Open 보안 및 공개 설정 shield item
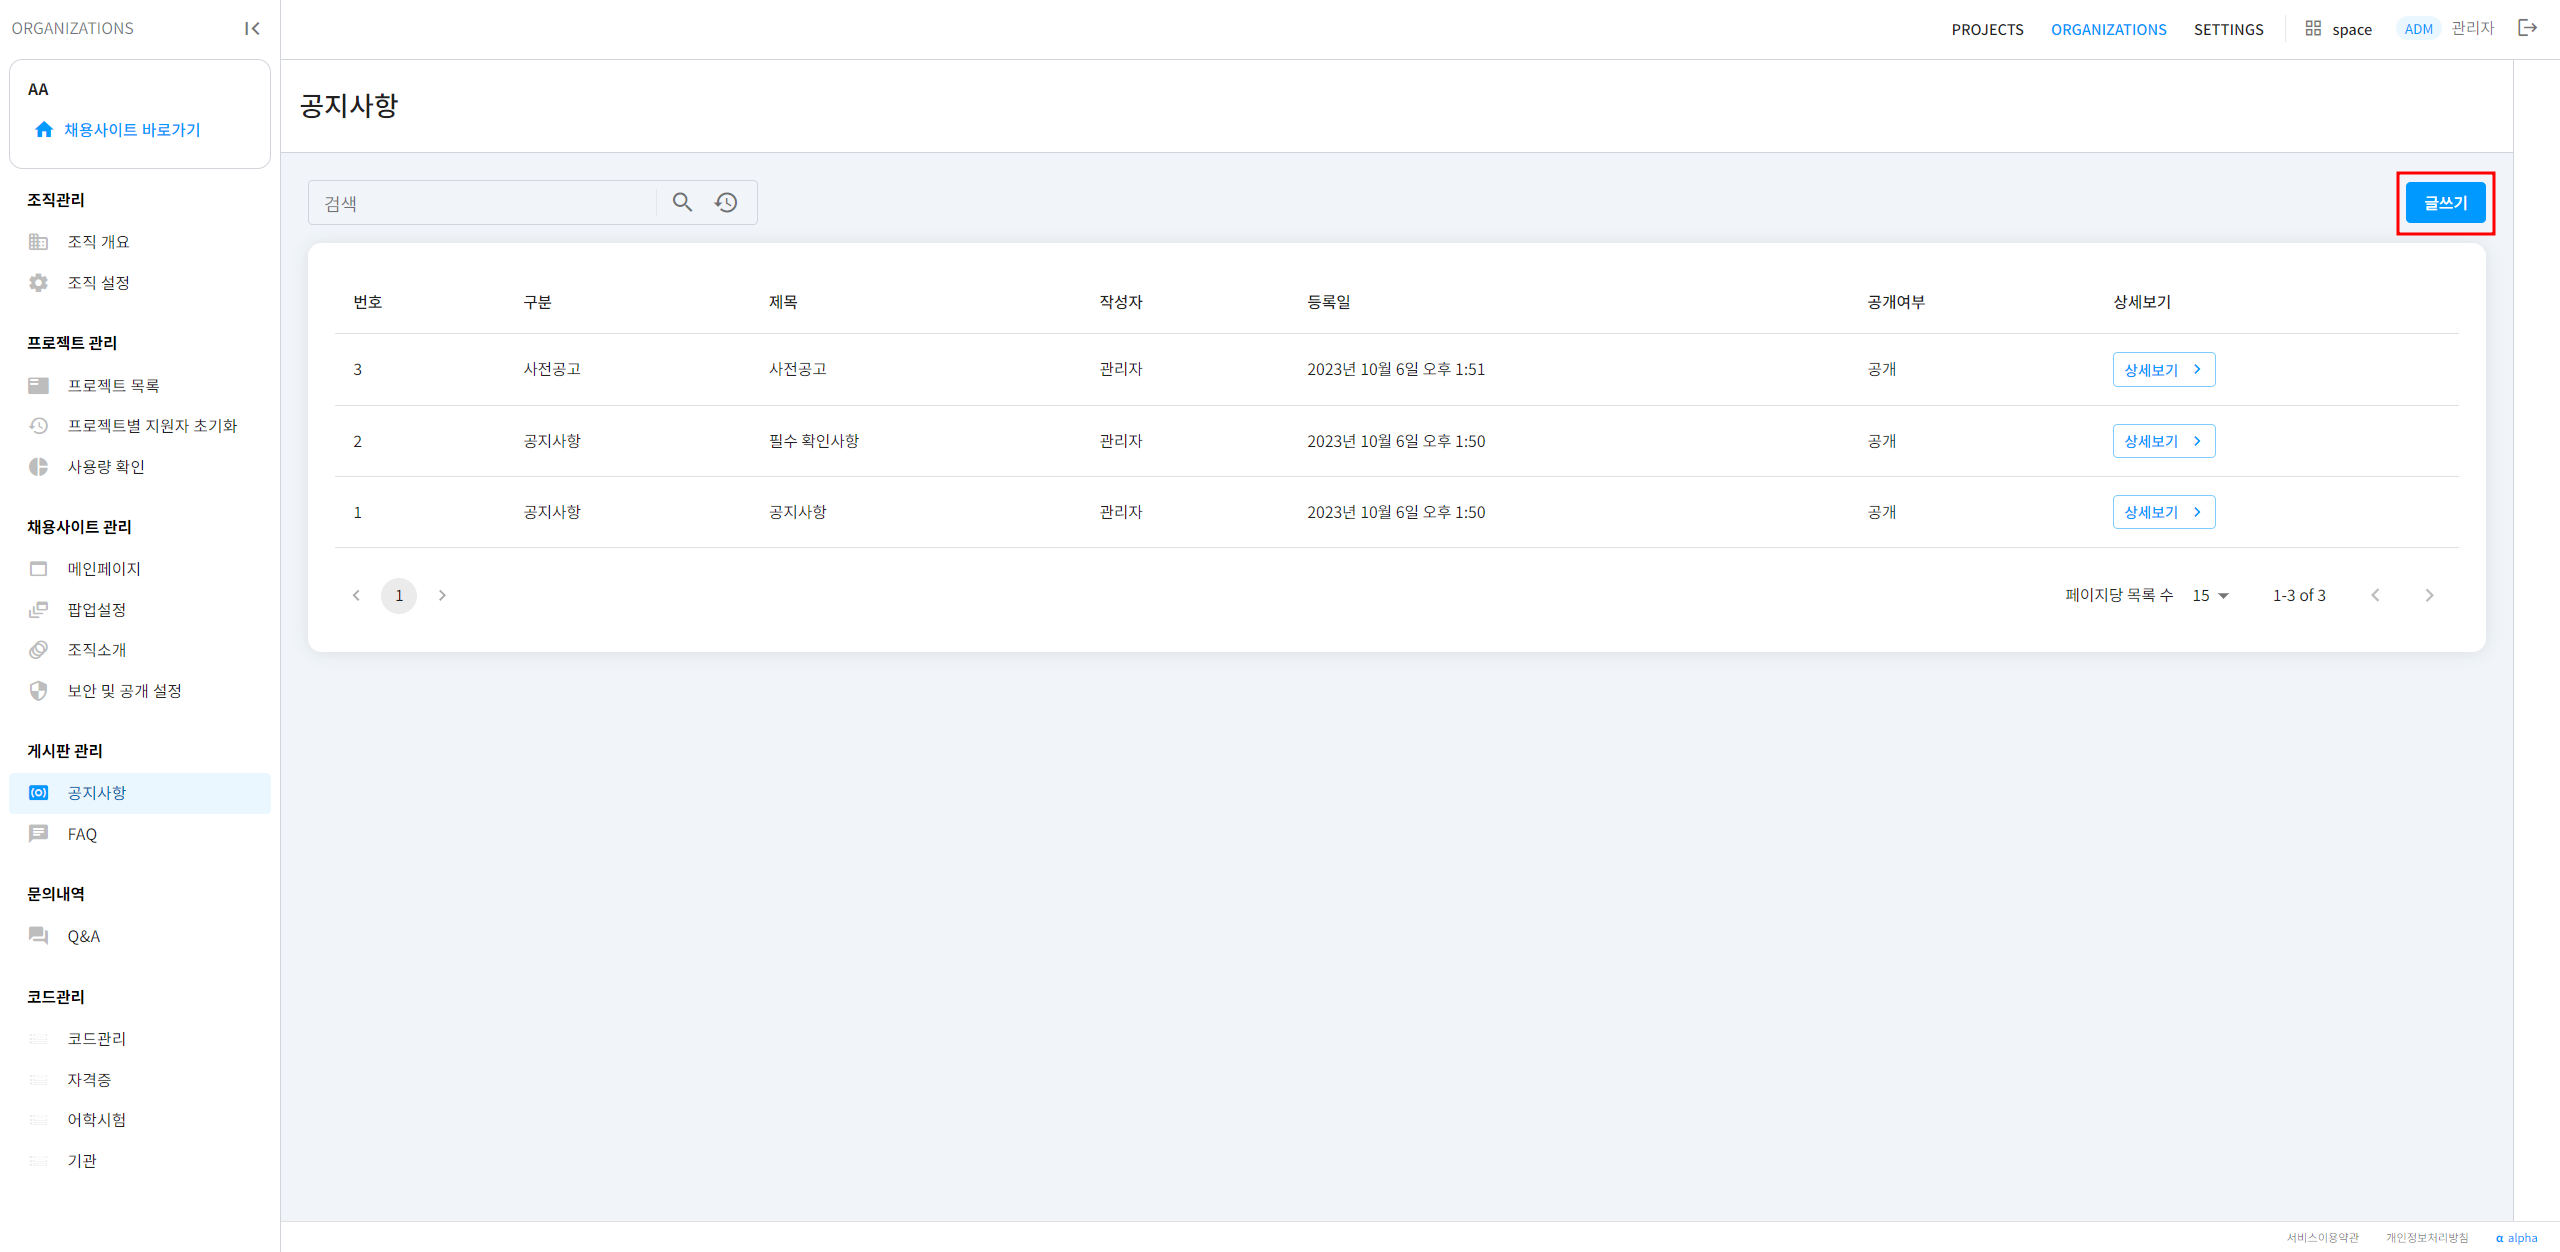This screenshot has height=1252, width=2560. (123, 691)
